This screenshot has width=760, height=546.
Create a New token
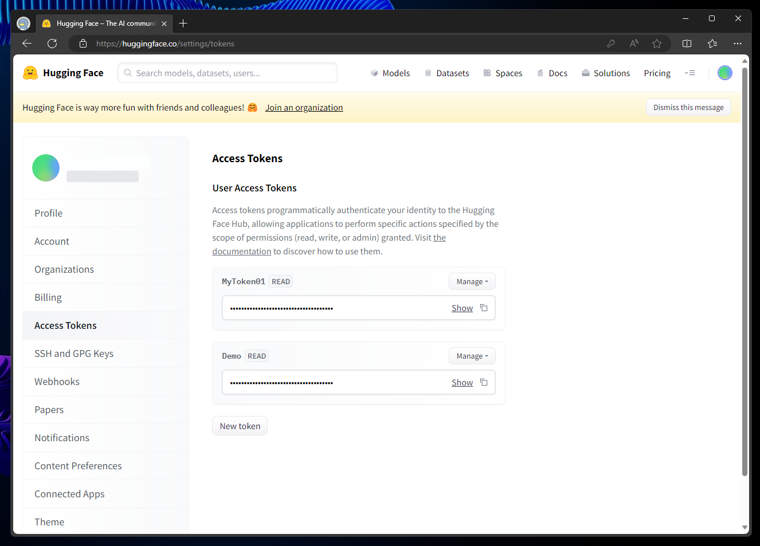coord(240,426)
